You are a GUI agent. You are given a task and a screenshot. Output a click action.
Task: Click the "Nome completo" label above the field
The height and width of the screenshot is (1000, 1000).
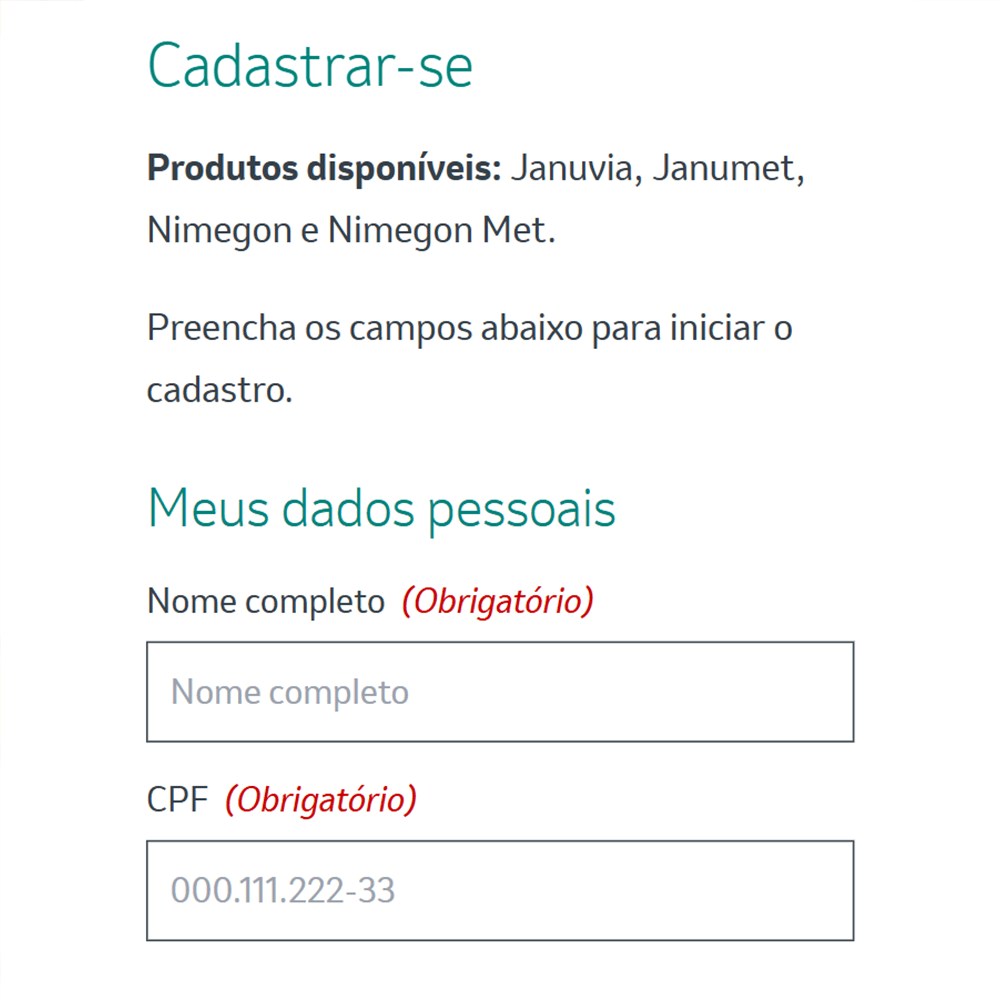point(265,602)
